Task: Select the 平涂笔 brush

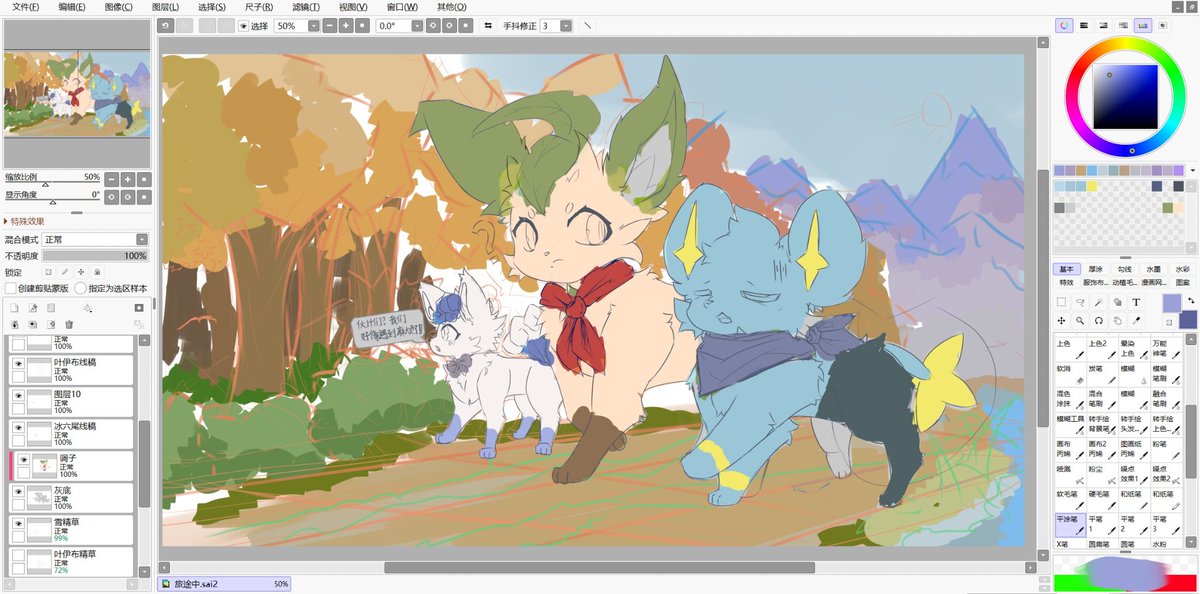Action: coord(1071,523)
